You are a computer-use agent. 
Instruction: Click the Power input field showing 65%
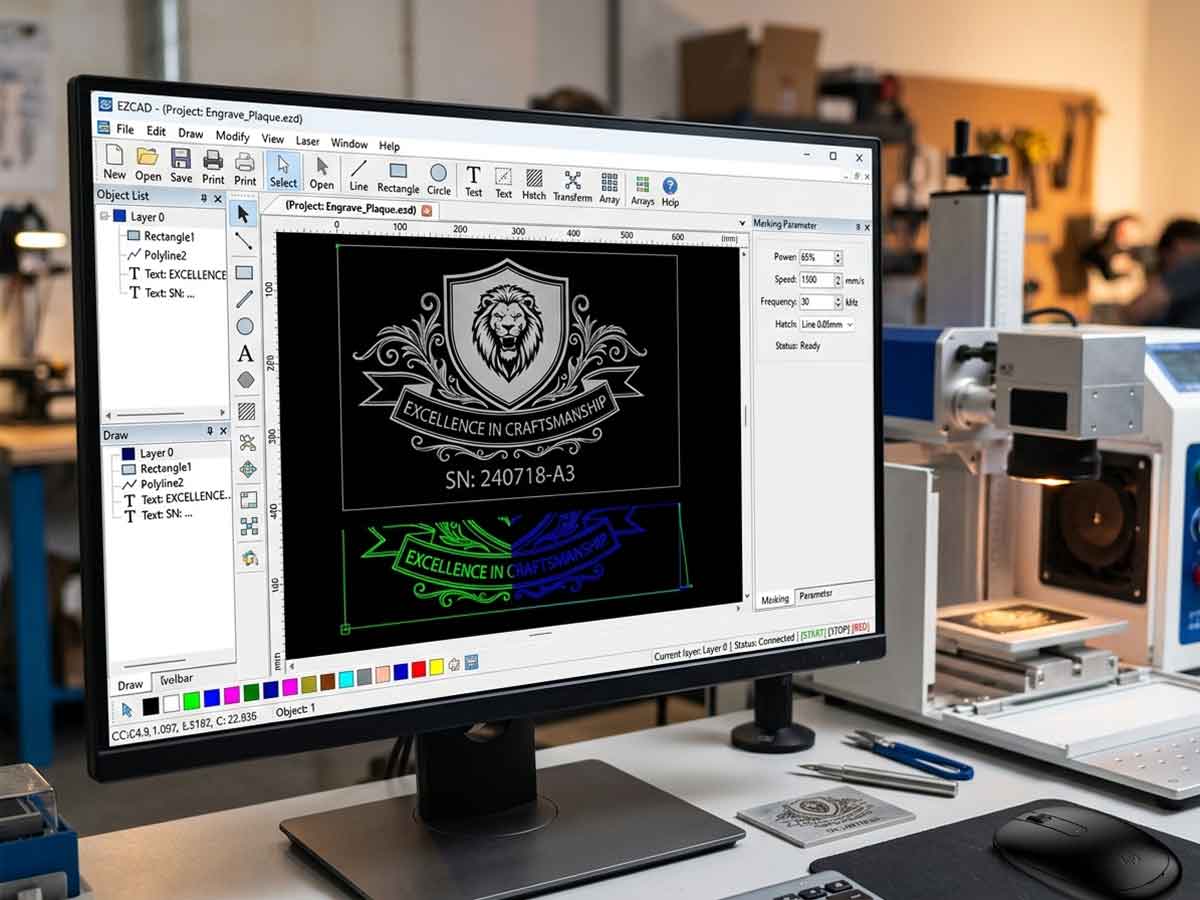[x=816, y=257]
